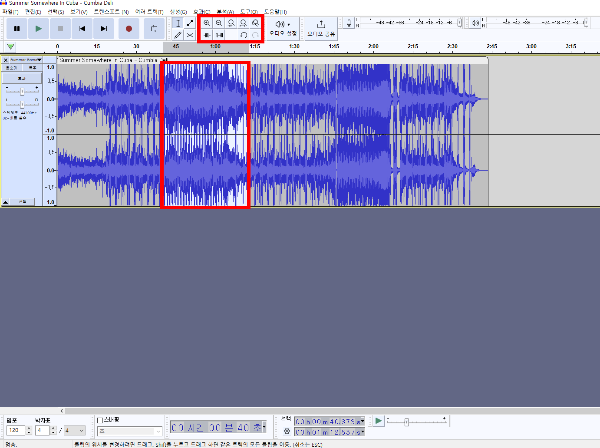
Task: Zoom in with the magnifier plus icon
Action: [207, 23]
